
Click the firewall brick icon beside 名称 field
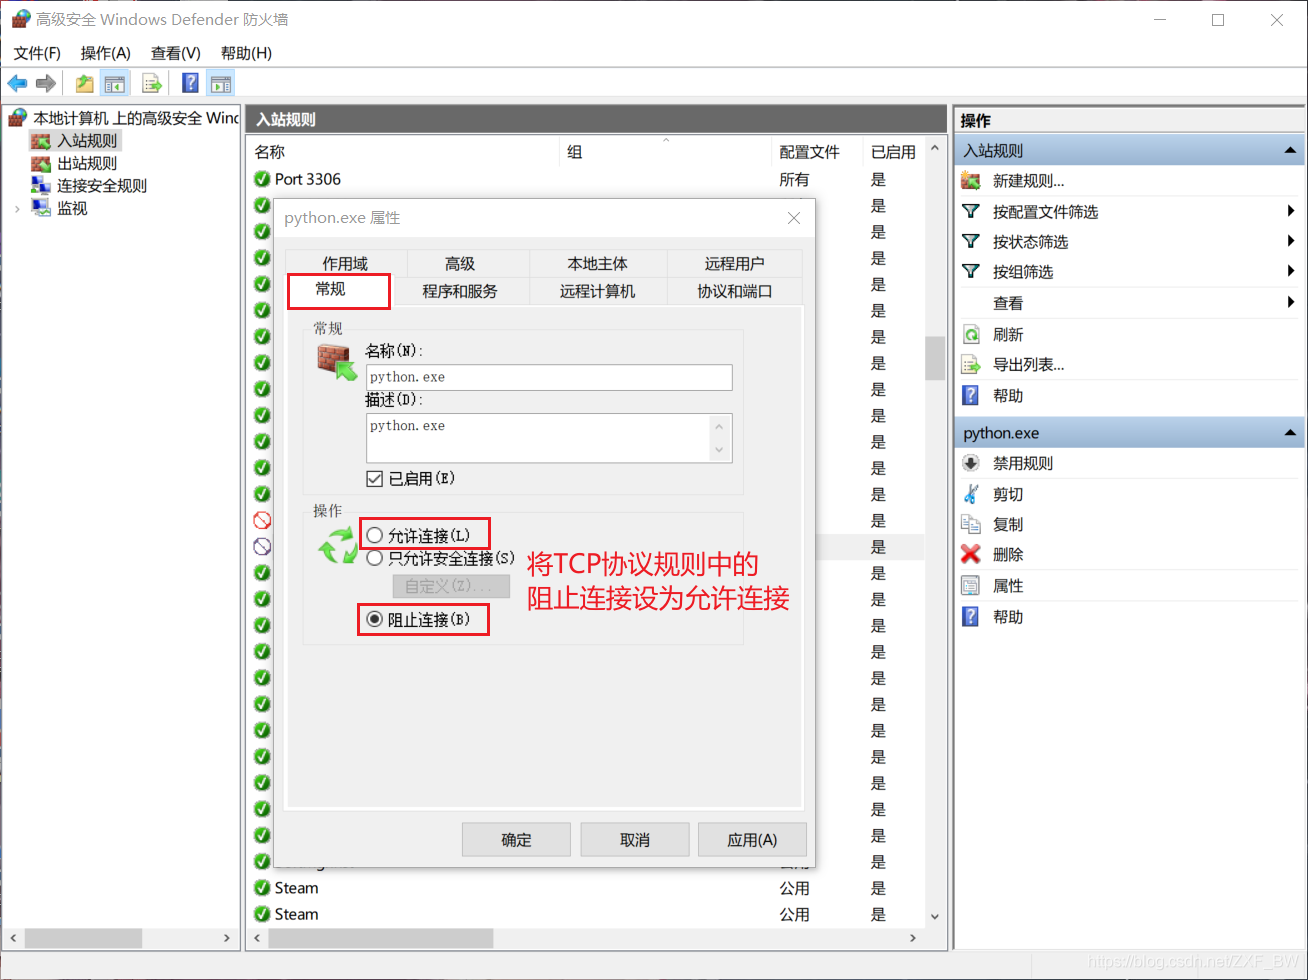[x=338, y=361]
